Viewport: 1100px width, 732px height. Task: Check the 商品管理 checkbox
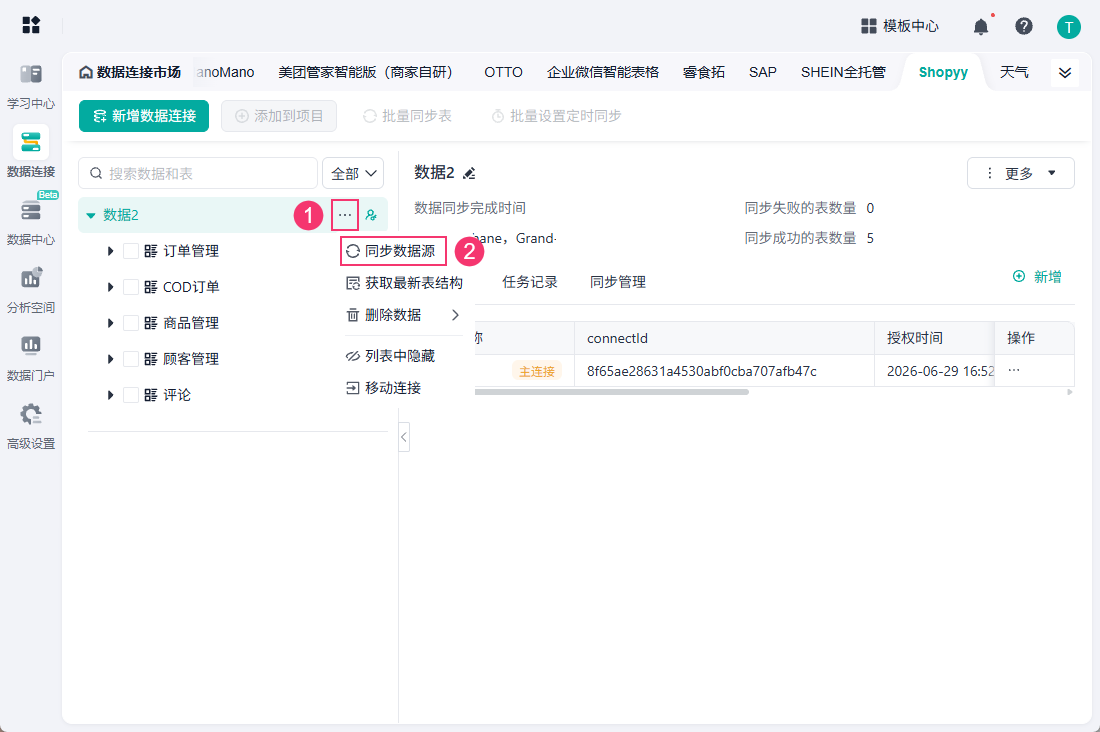click(x=130, y=323)
